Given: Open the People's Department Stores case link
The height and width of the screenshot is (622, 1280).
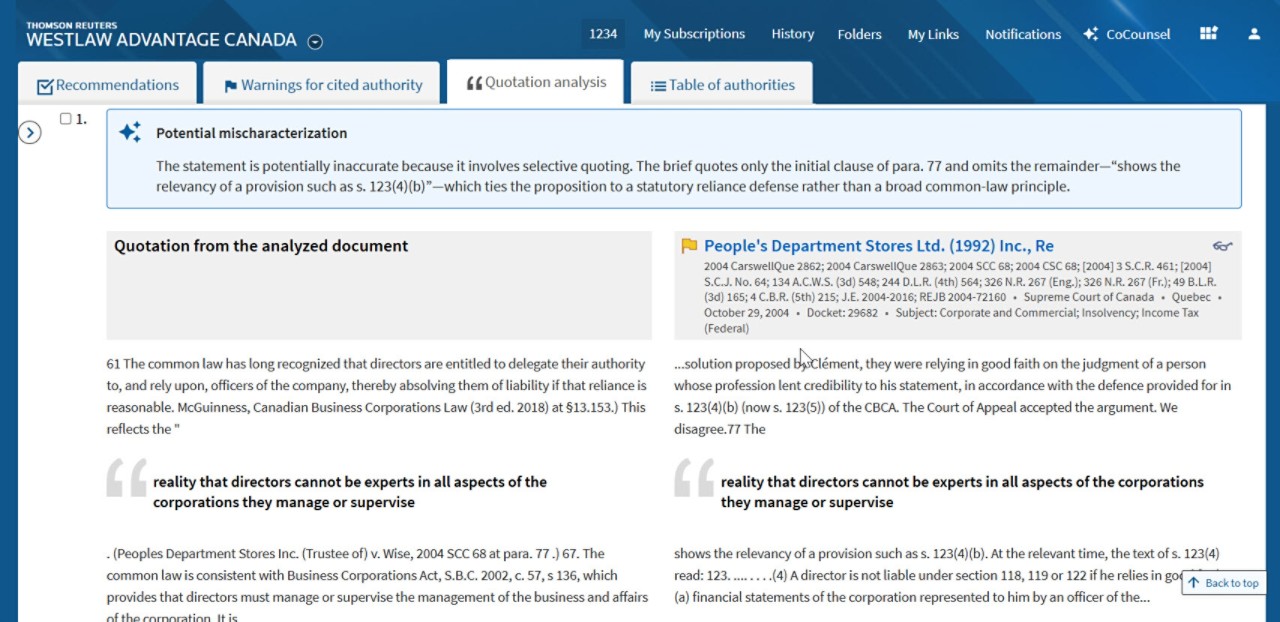Looking at the screenshot, I should coord(878,246).
